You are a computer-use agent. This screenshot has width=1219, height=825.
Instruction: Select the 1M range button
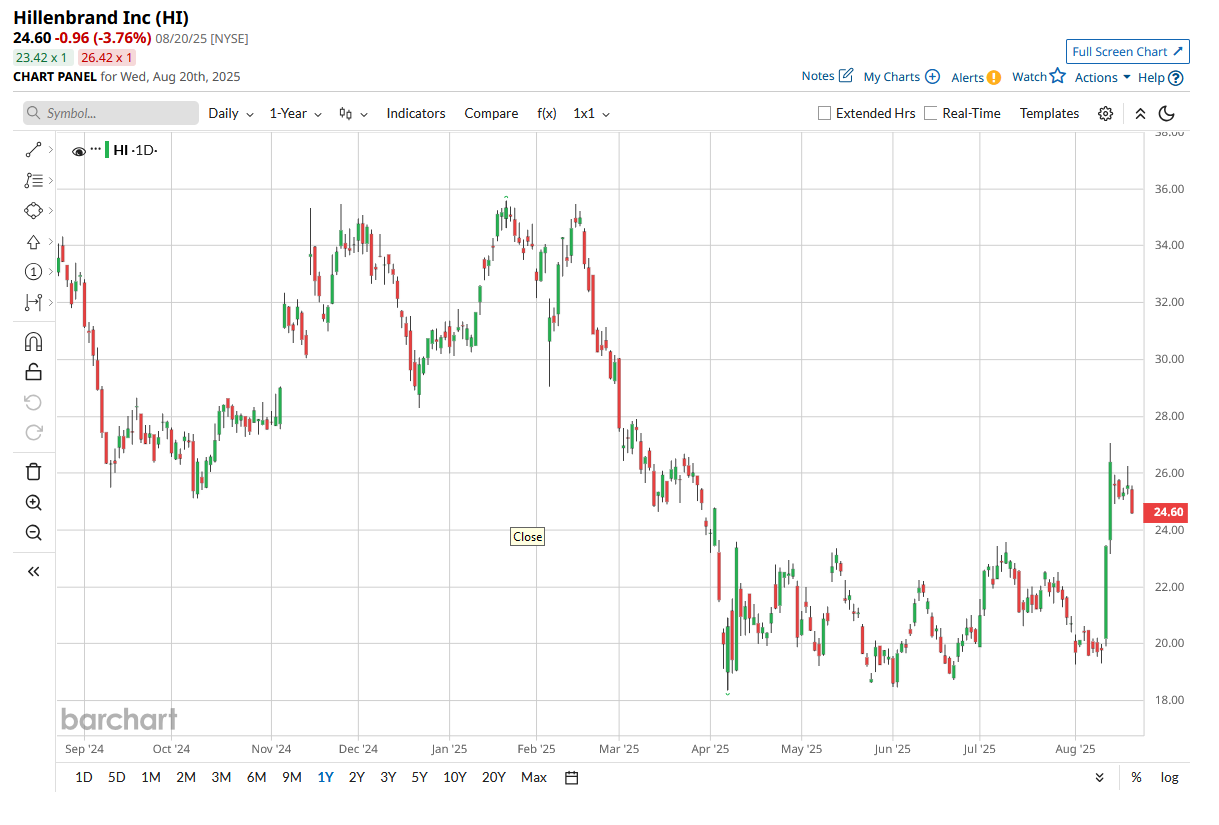click(x=151, y=777)
